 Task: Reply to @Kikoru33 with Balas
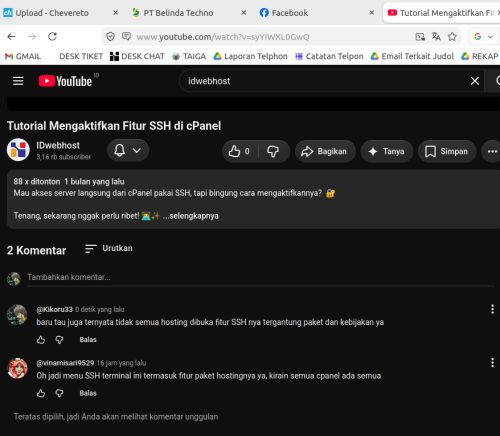click(88, 340)
